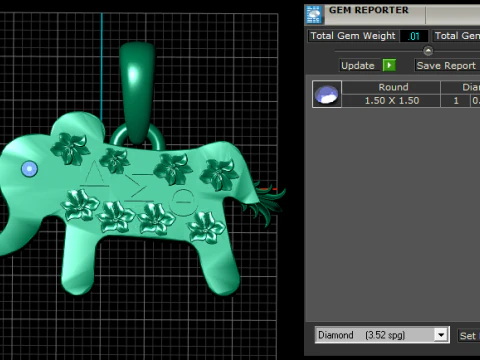Click the collapse arrow handle under Total Gem Weight
This screenshot has height=360, width=480.
[x=428, y=51]
